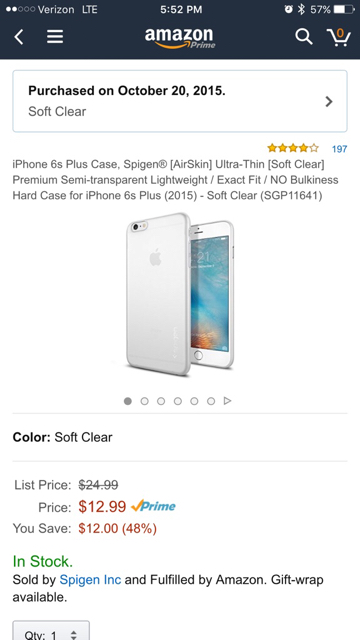The image size is (360, 640).
Task: Tap the next-image arrow after dots
Action: point(228,401)
